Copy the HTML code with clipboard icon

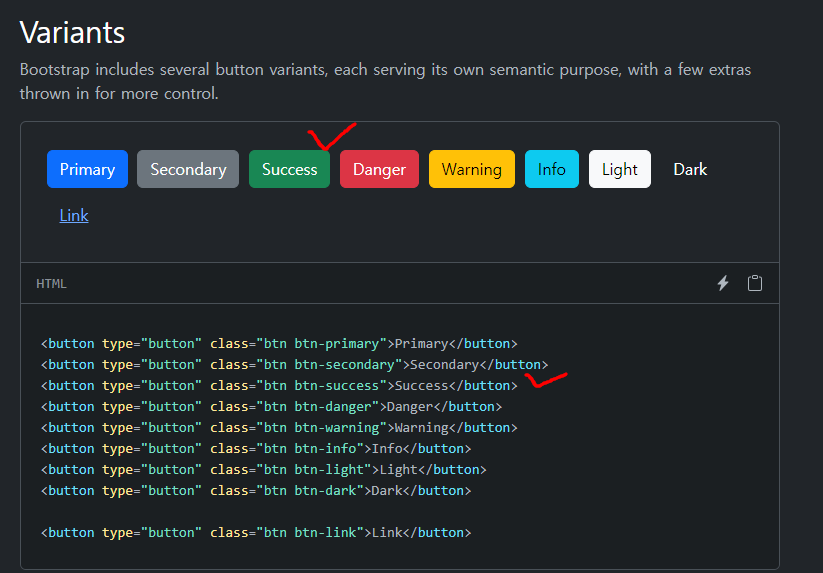pyautogui.click(x=755, y=283)
